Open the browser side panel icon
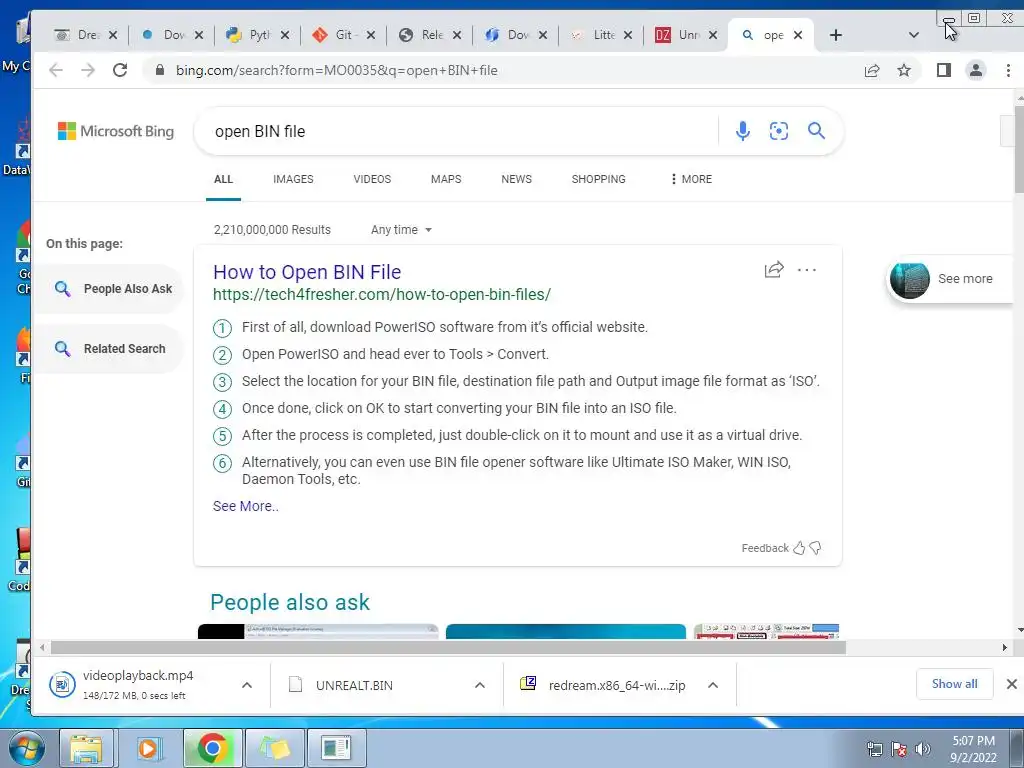 943,70
